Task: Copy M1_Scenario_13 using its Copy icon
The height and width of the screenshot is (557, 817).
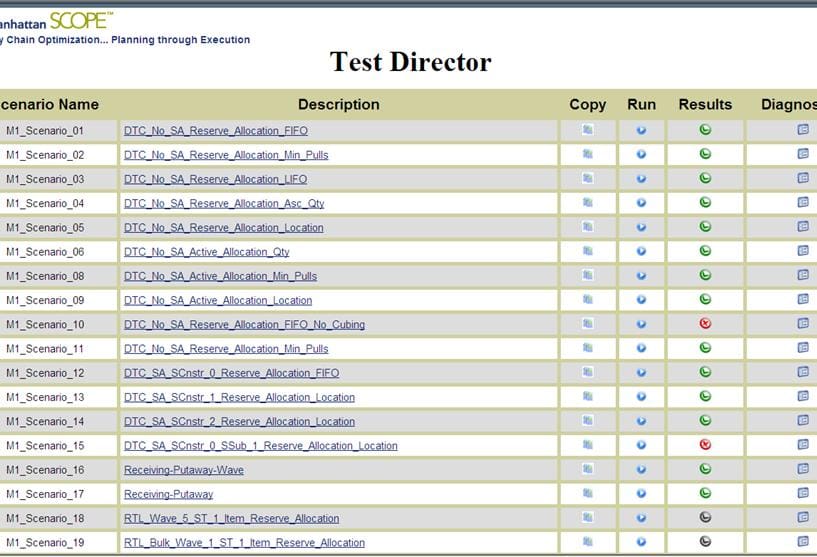Action: [x=588, y=396]
